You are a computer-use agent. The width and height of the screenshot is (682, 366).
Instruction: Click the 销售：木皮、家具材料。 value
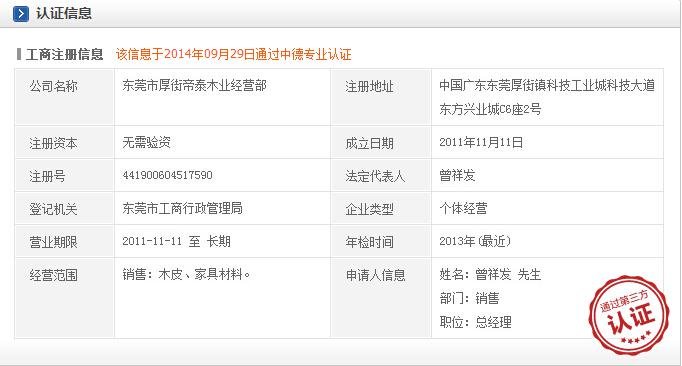point(186,274)
